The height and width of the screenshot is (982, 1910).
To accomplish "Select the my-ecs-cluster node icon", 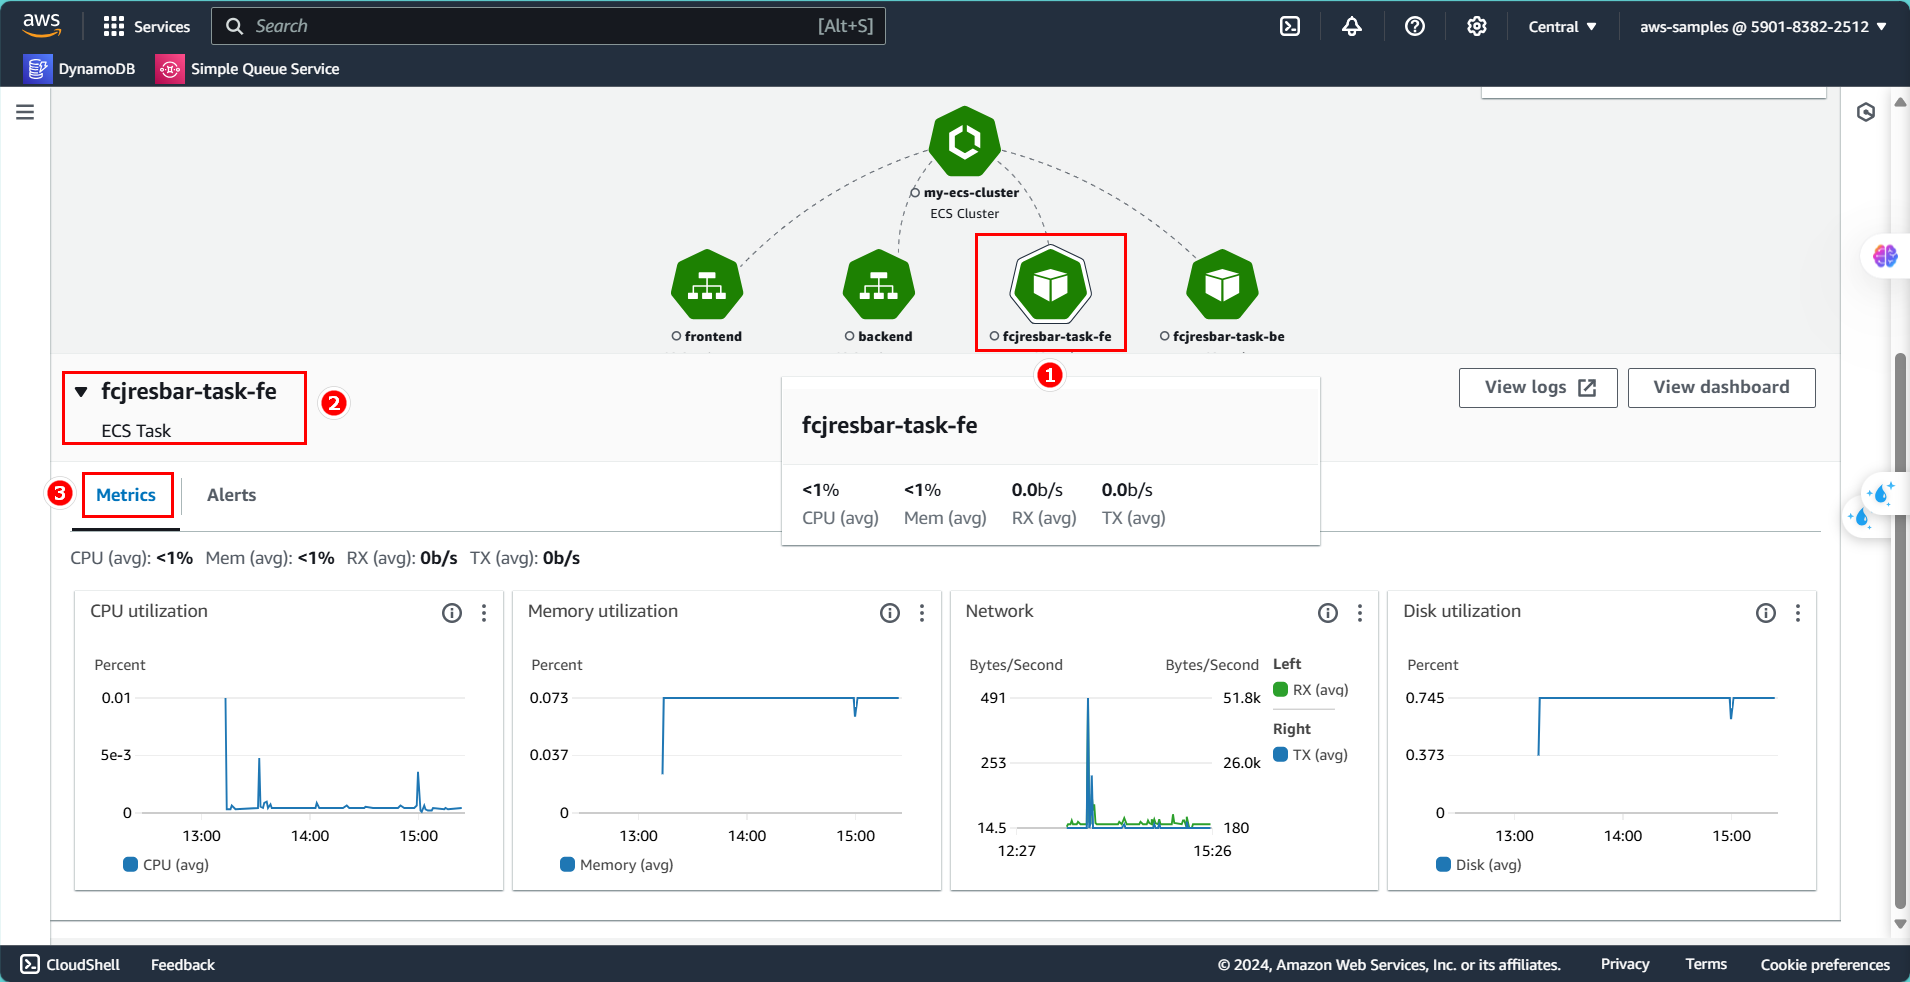I will 965,141.
